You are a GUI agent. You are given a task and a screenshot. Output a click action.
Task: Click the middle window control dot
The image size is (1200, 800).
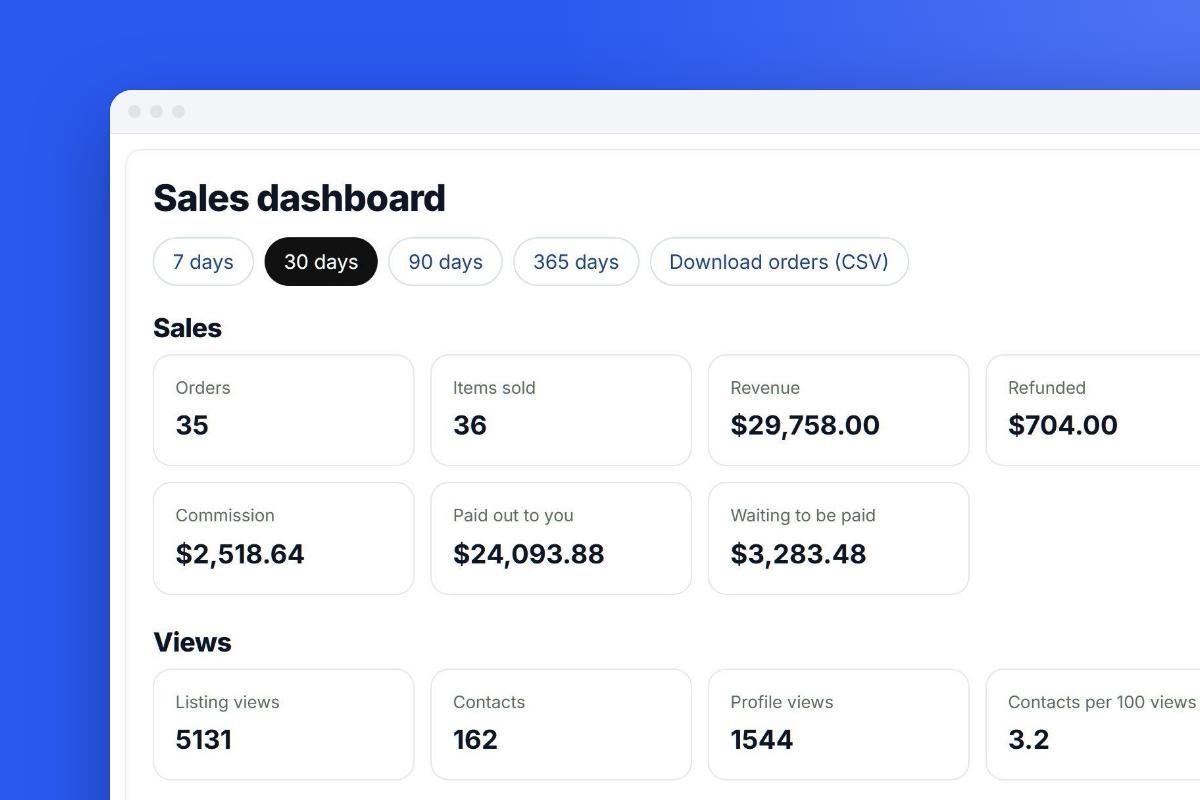click(157, 111)
